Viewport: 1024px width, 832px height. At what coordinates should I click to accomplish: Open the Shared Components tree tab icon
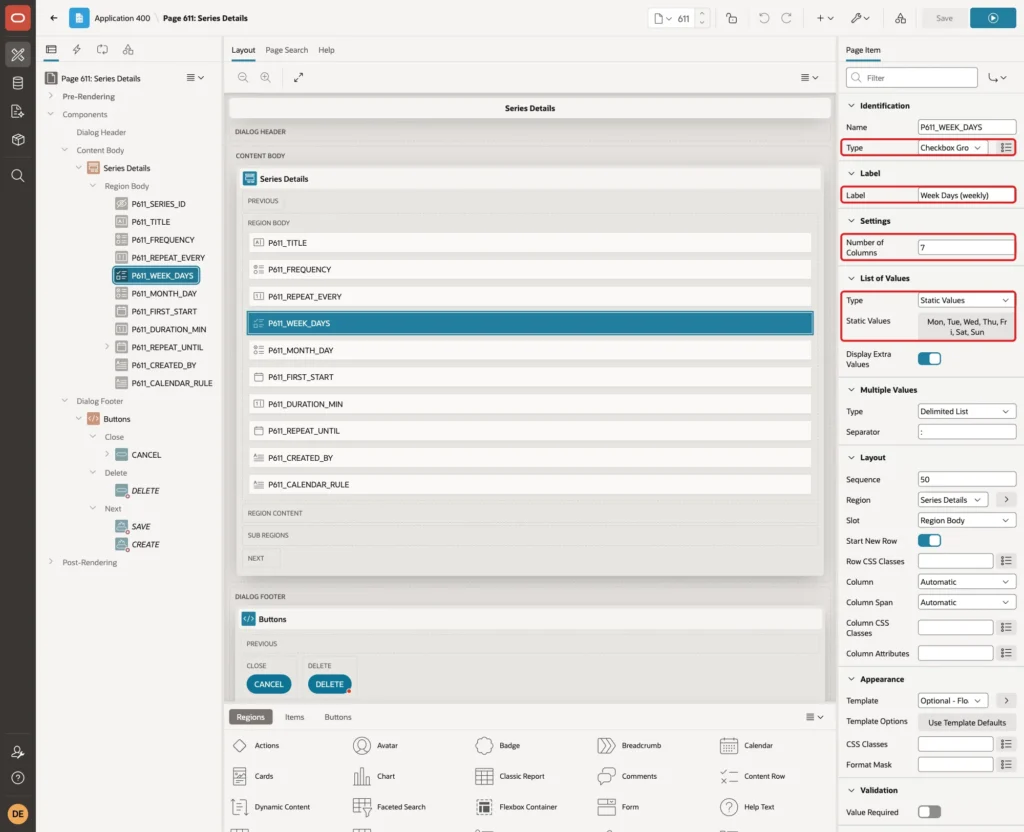coord(128,50)
